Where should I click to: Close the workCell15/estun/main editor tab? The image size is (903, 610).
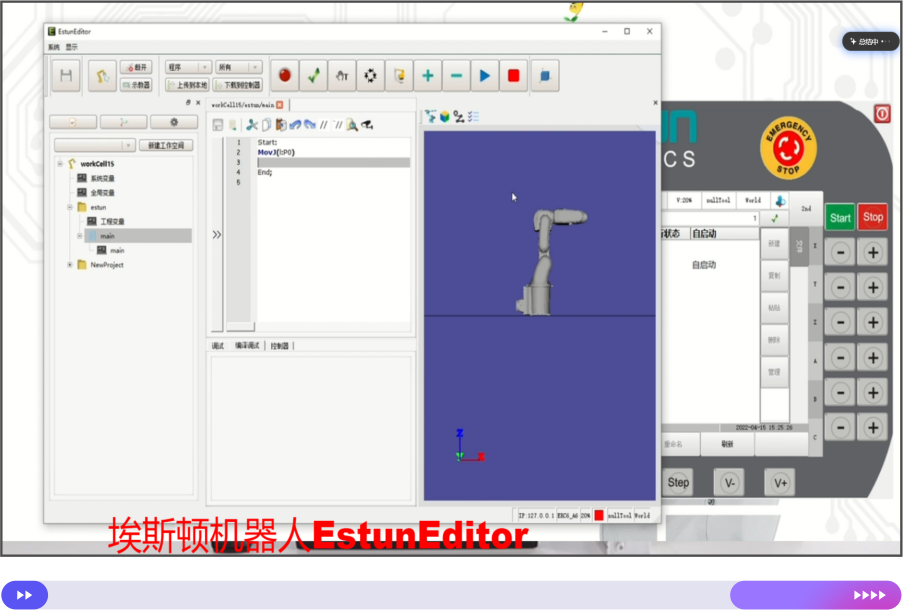click(x=280, y=105)
